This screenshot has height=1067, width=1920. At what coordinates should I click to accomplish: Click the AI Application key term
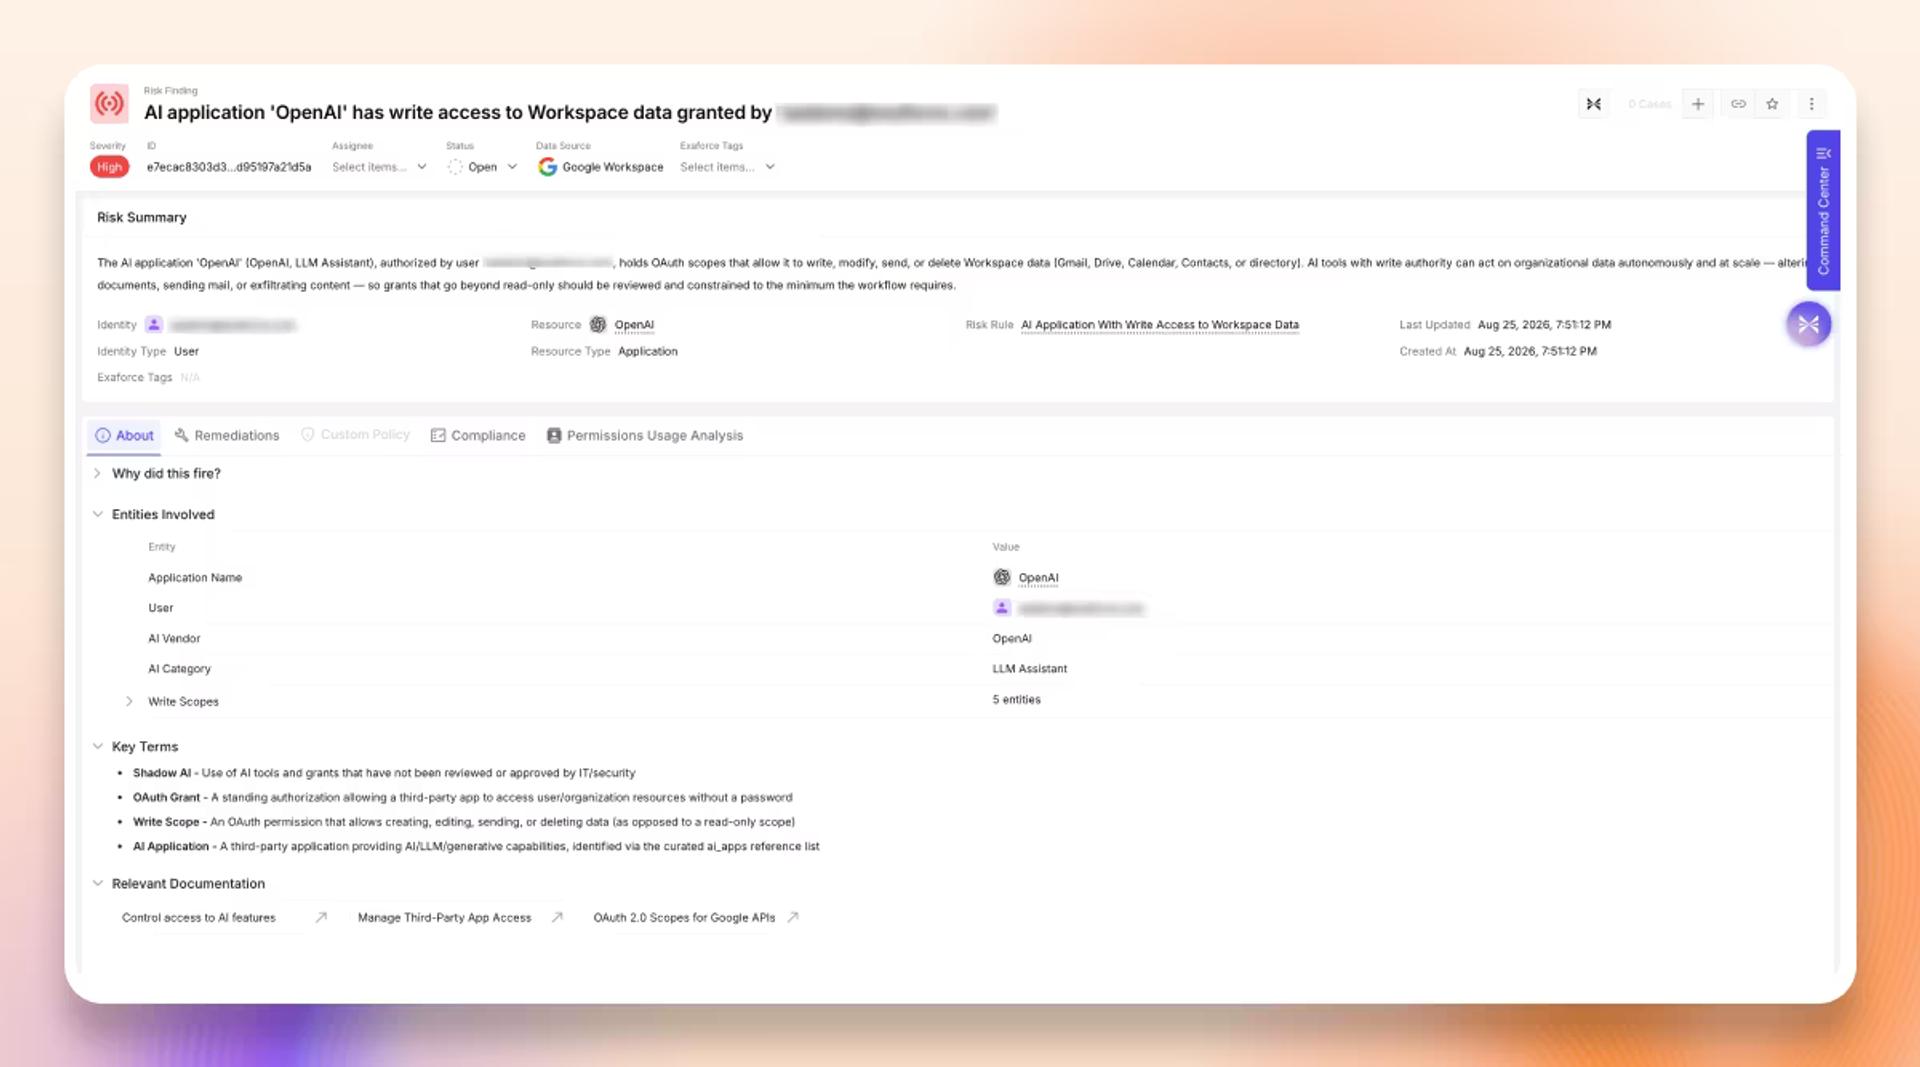pos(171,846)
